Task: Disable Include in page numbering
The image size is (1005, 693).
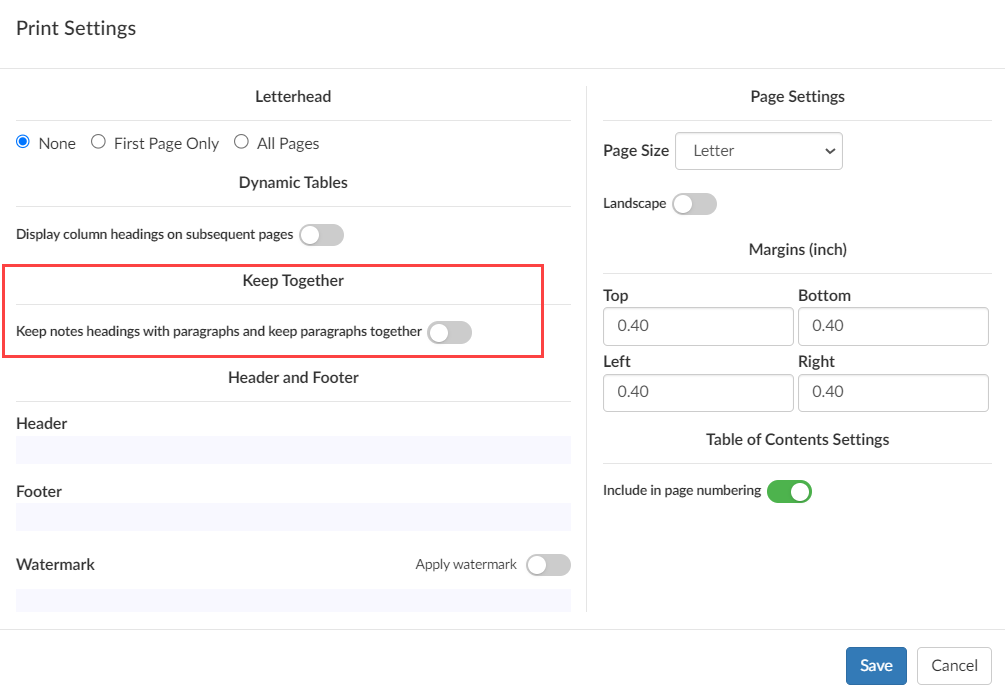Action: (789, 491)
